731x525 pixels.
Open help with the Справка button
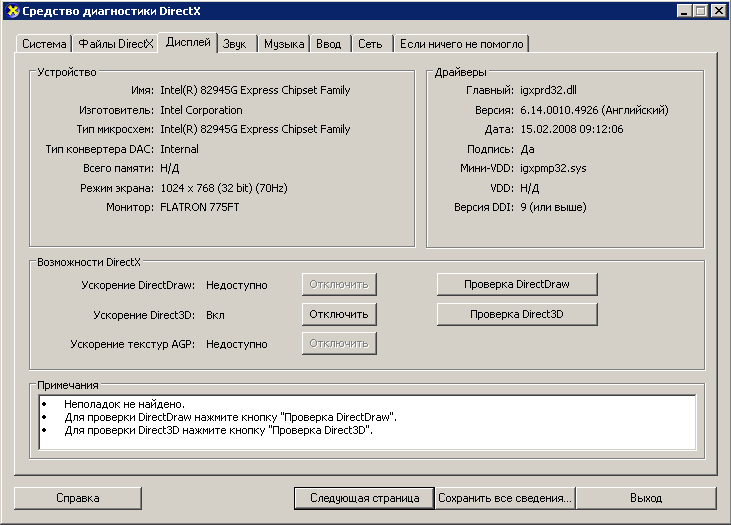77,497
